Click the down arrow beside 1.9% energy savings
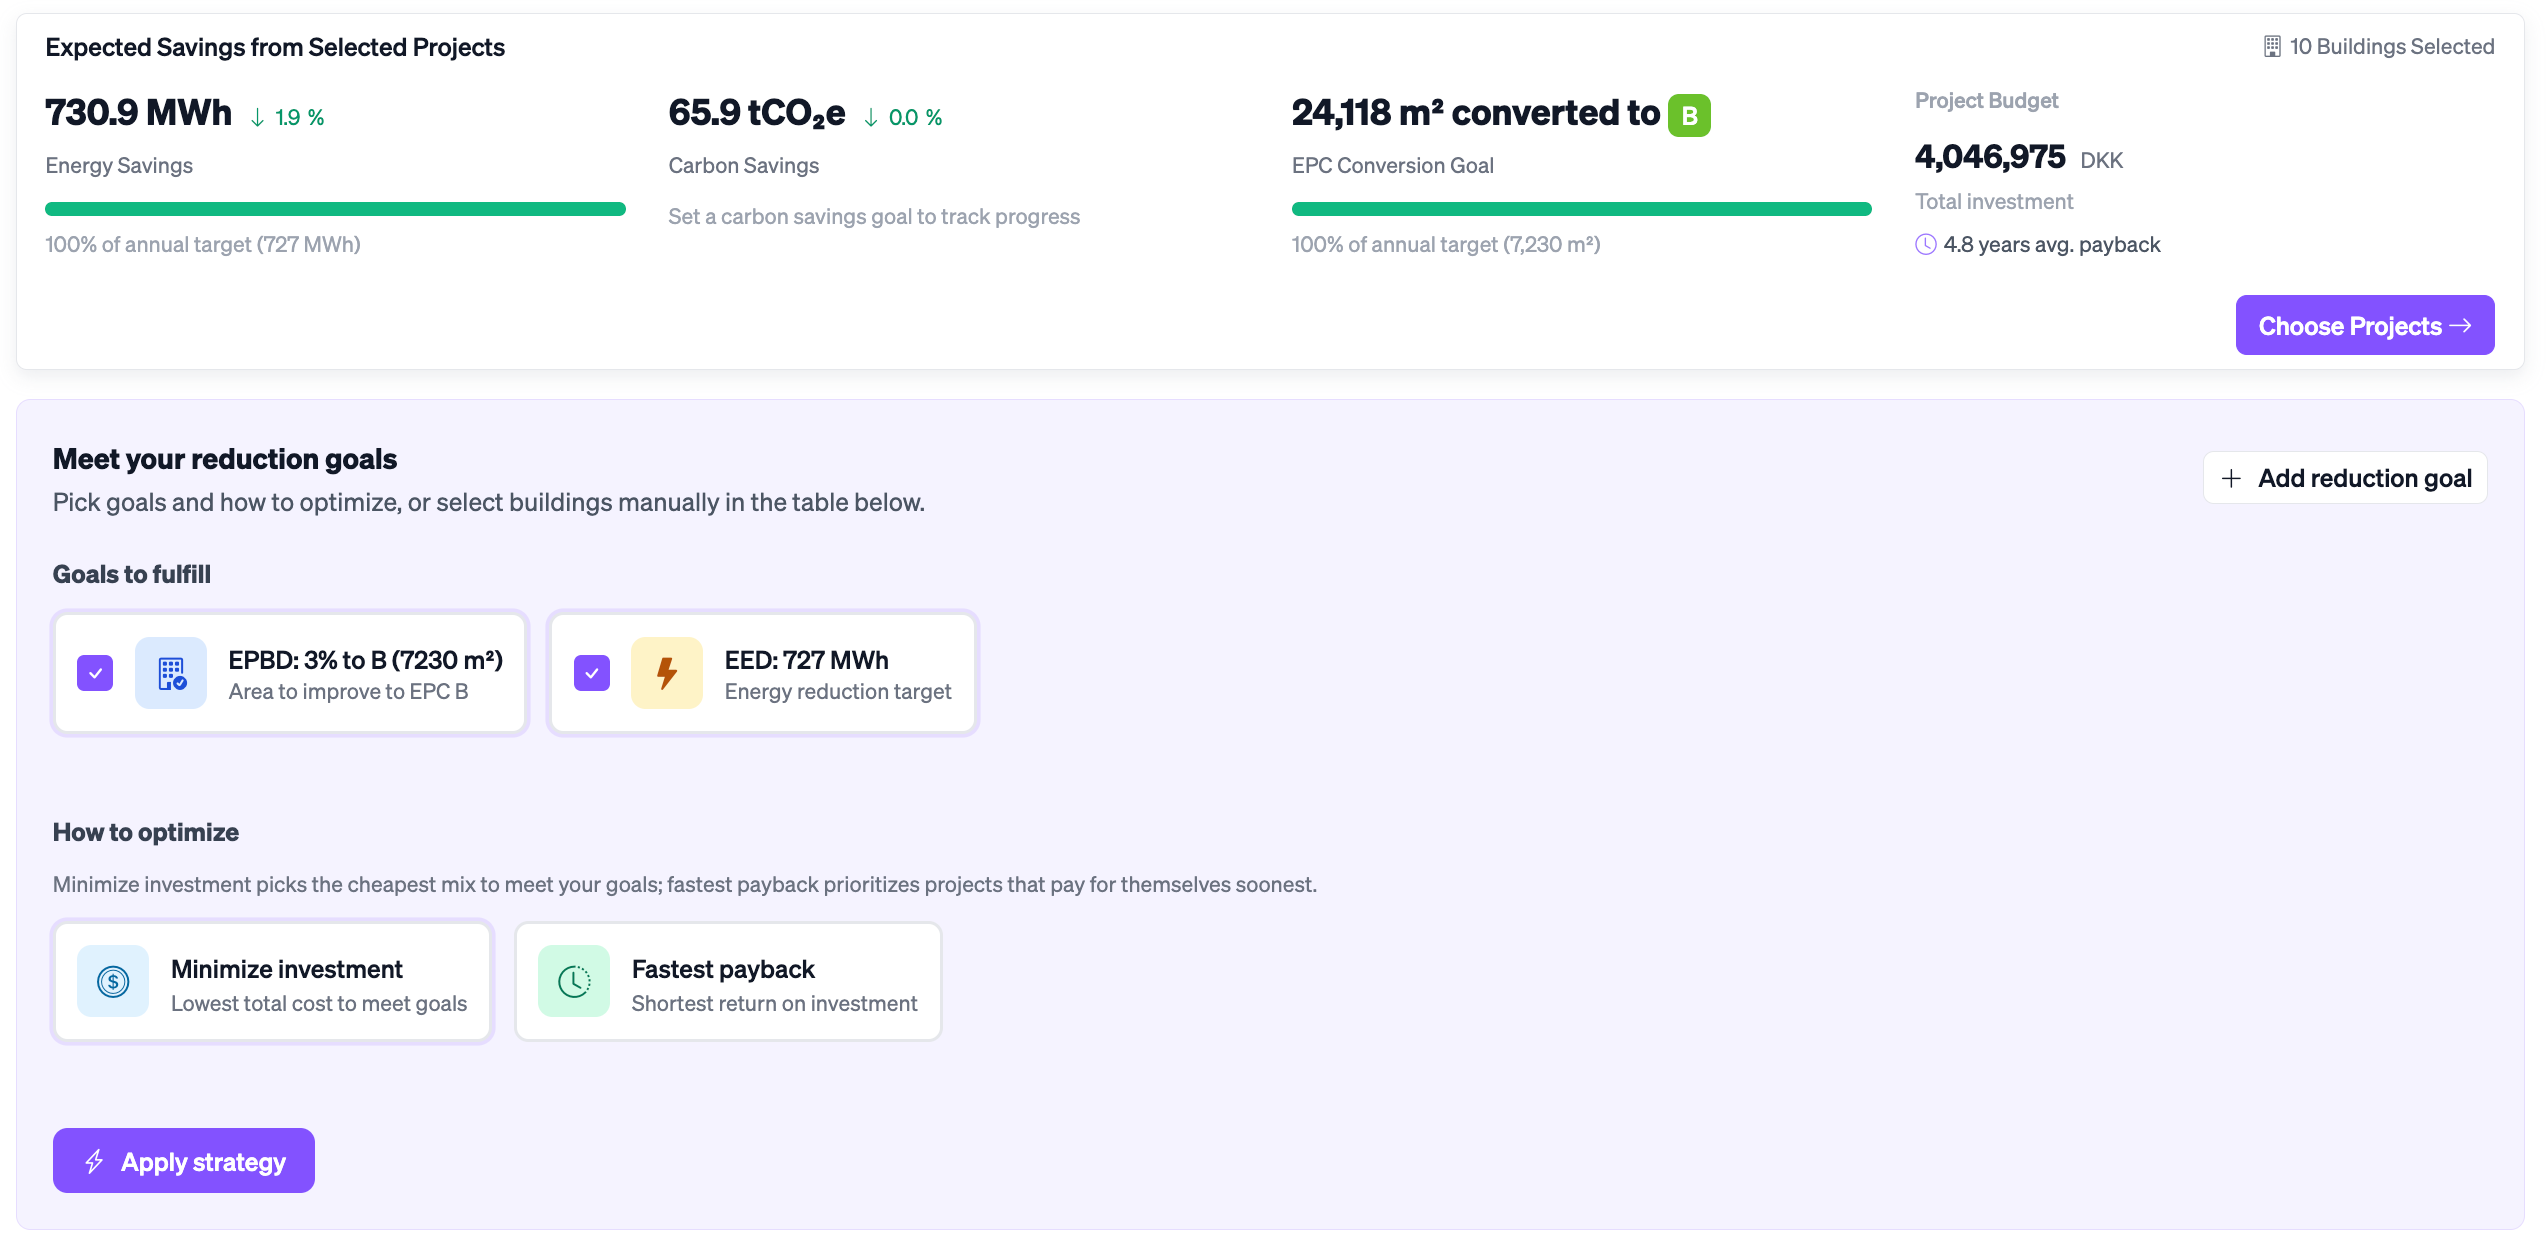The width and height of the screenshot is (2548, 1256). (256, 115)
